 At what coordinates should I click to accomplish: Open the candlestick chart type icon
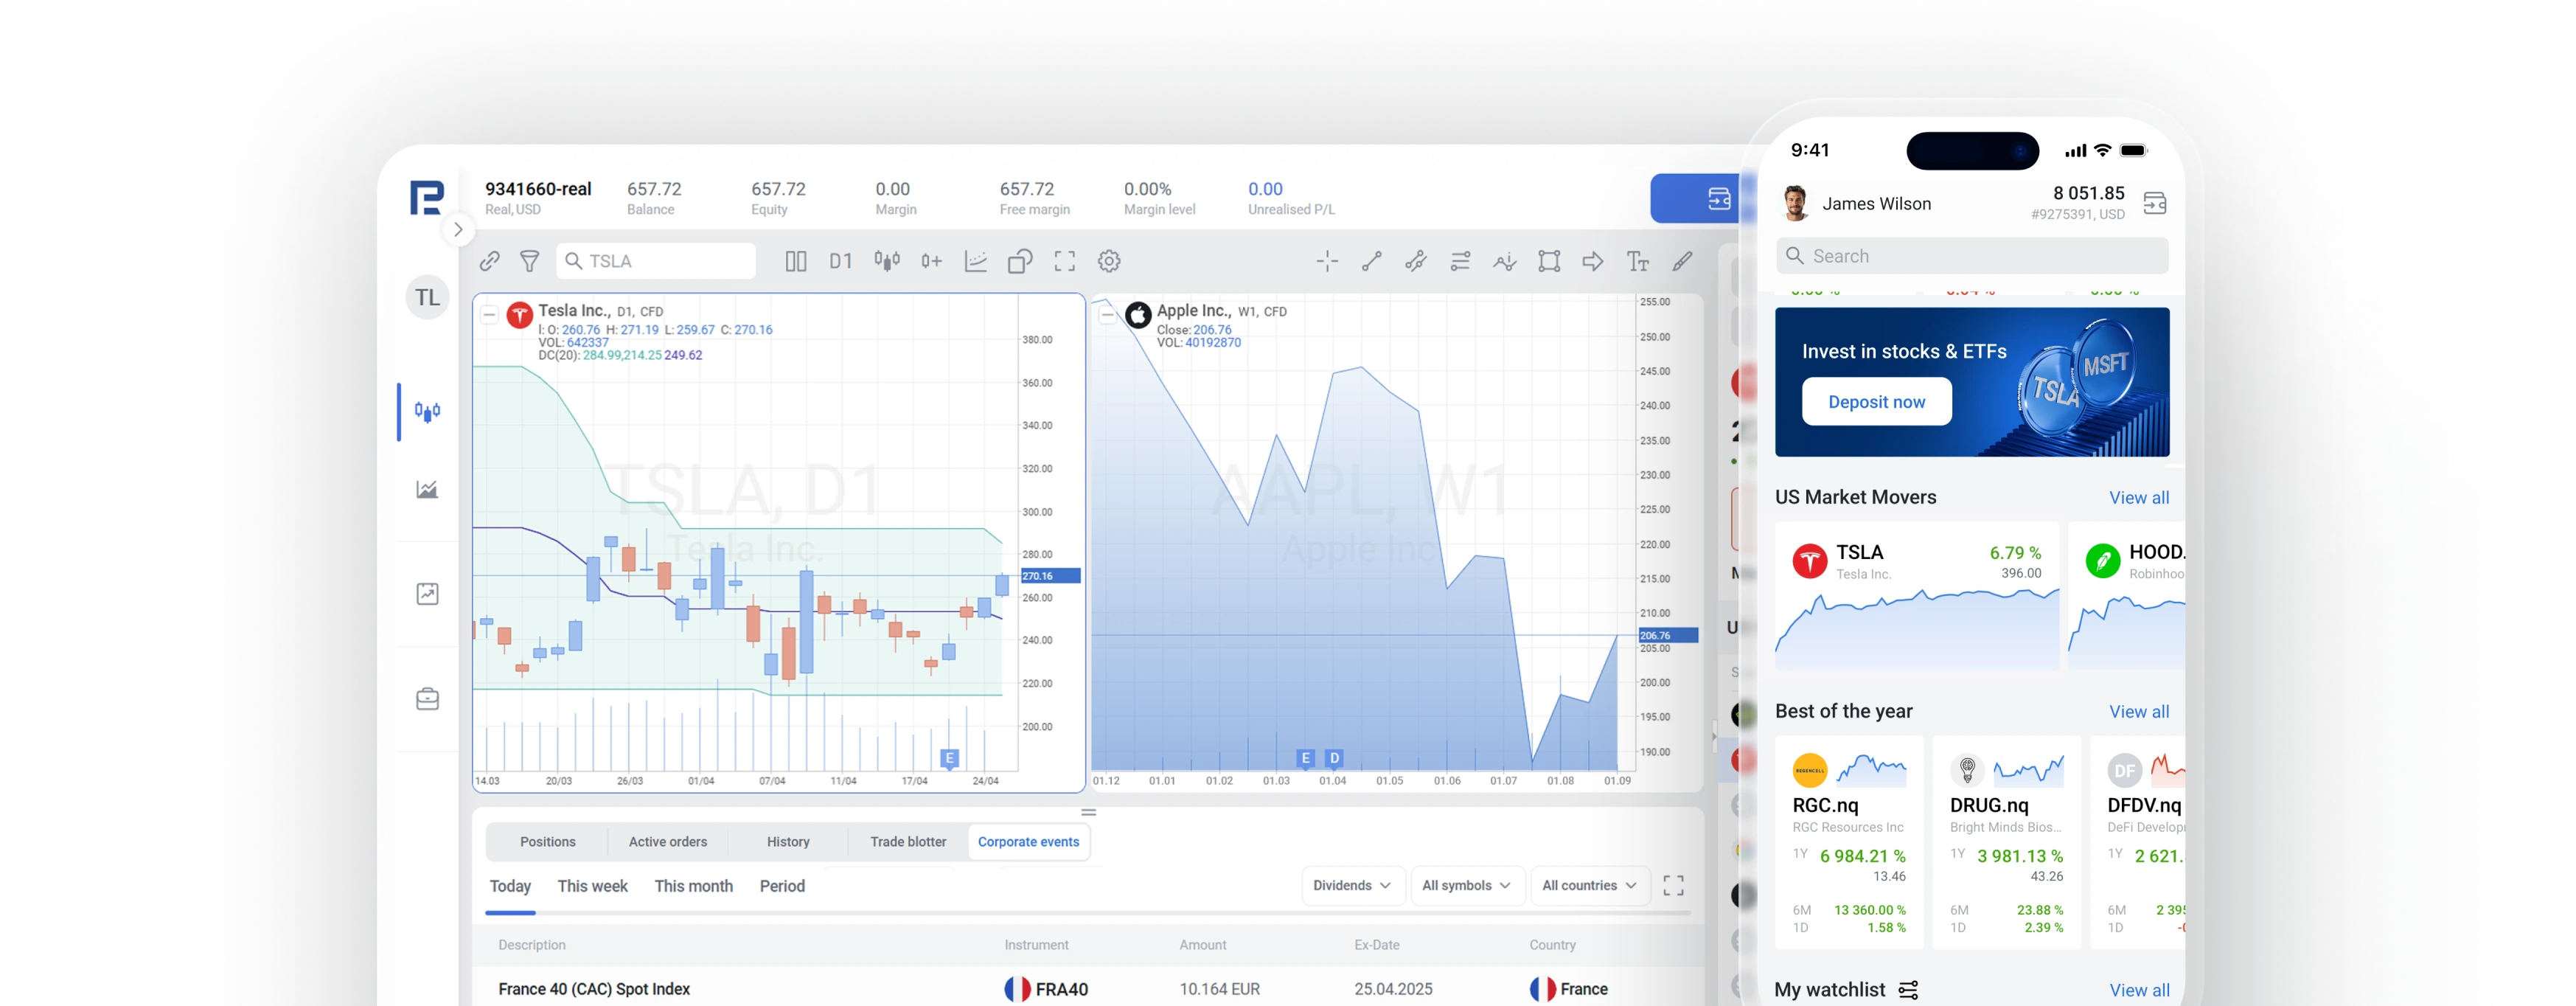[887, 261]
